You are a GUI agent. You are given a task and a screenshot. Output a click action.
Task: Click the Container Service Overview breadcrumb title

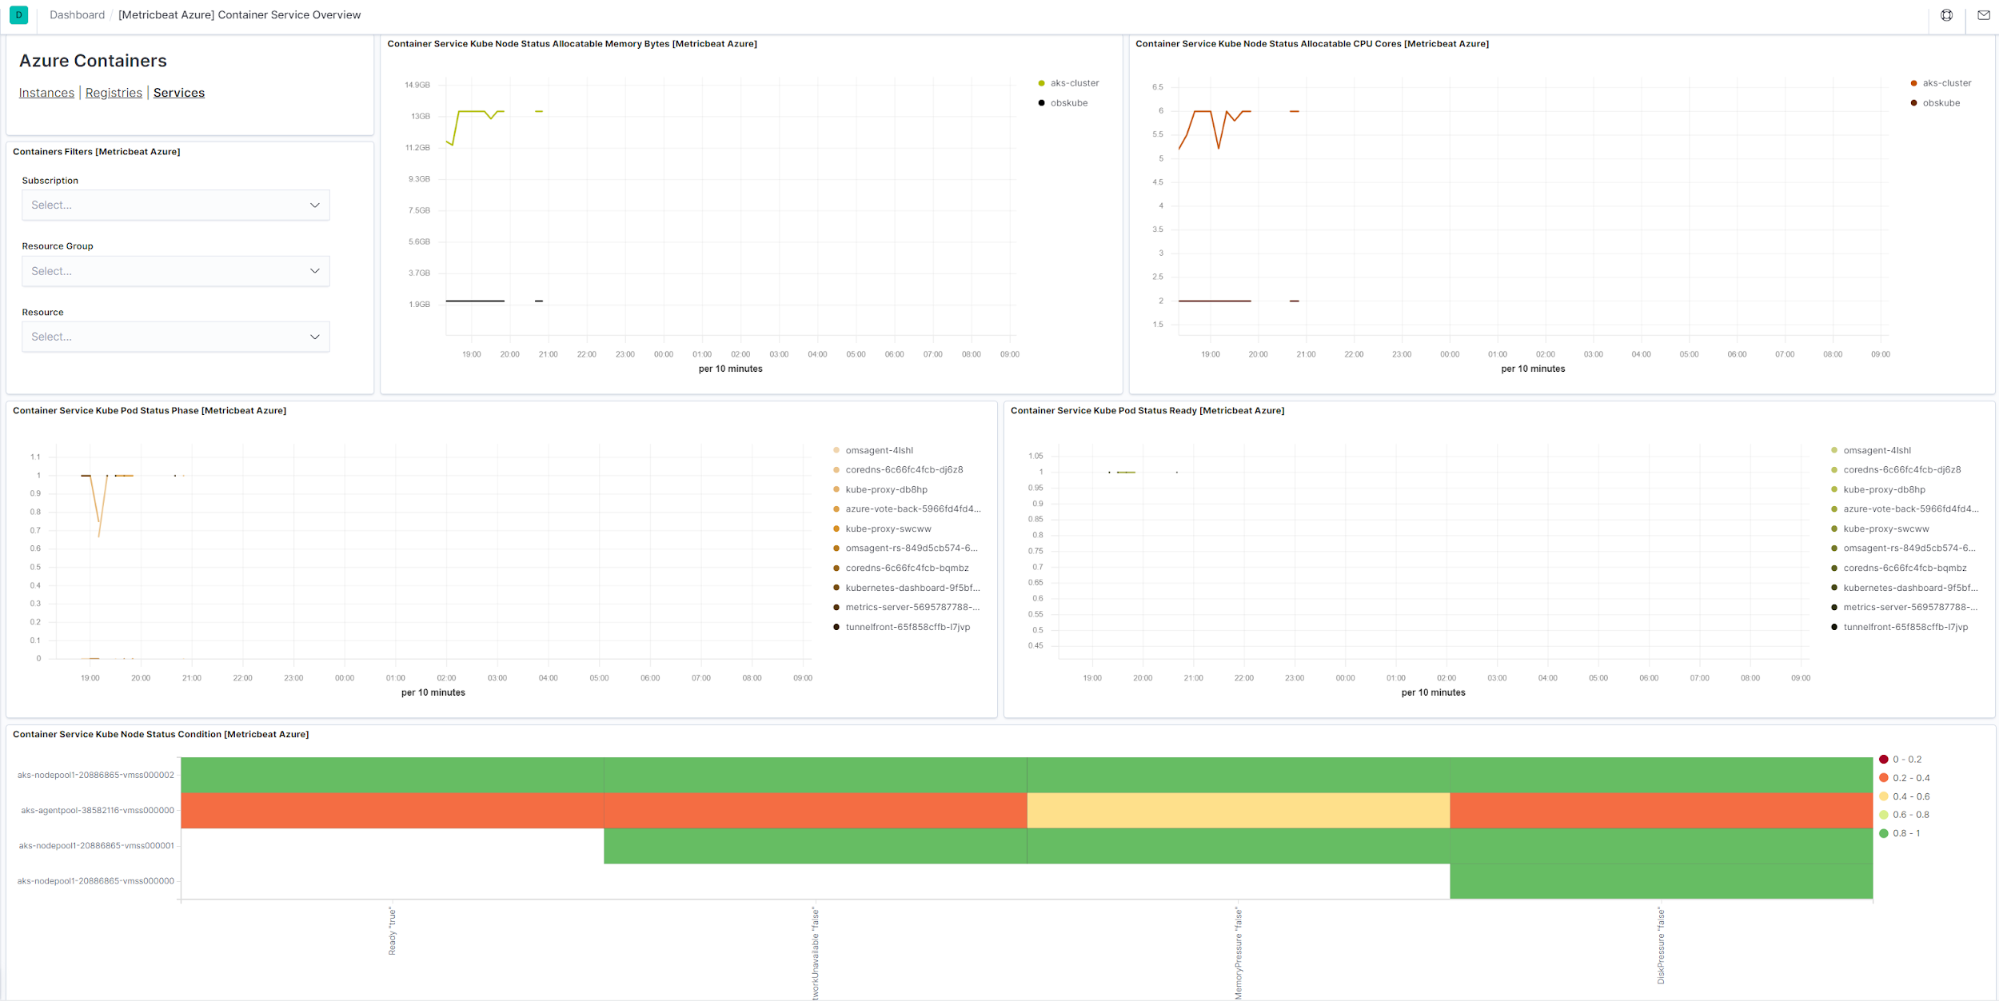pos(240,15)
